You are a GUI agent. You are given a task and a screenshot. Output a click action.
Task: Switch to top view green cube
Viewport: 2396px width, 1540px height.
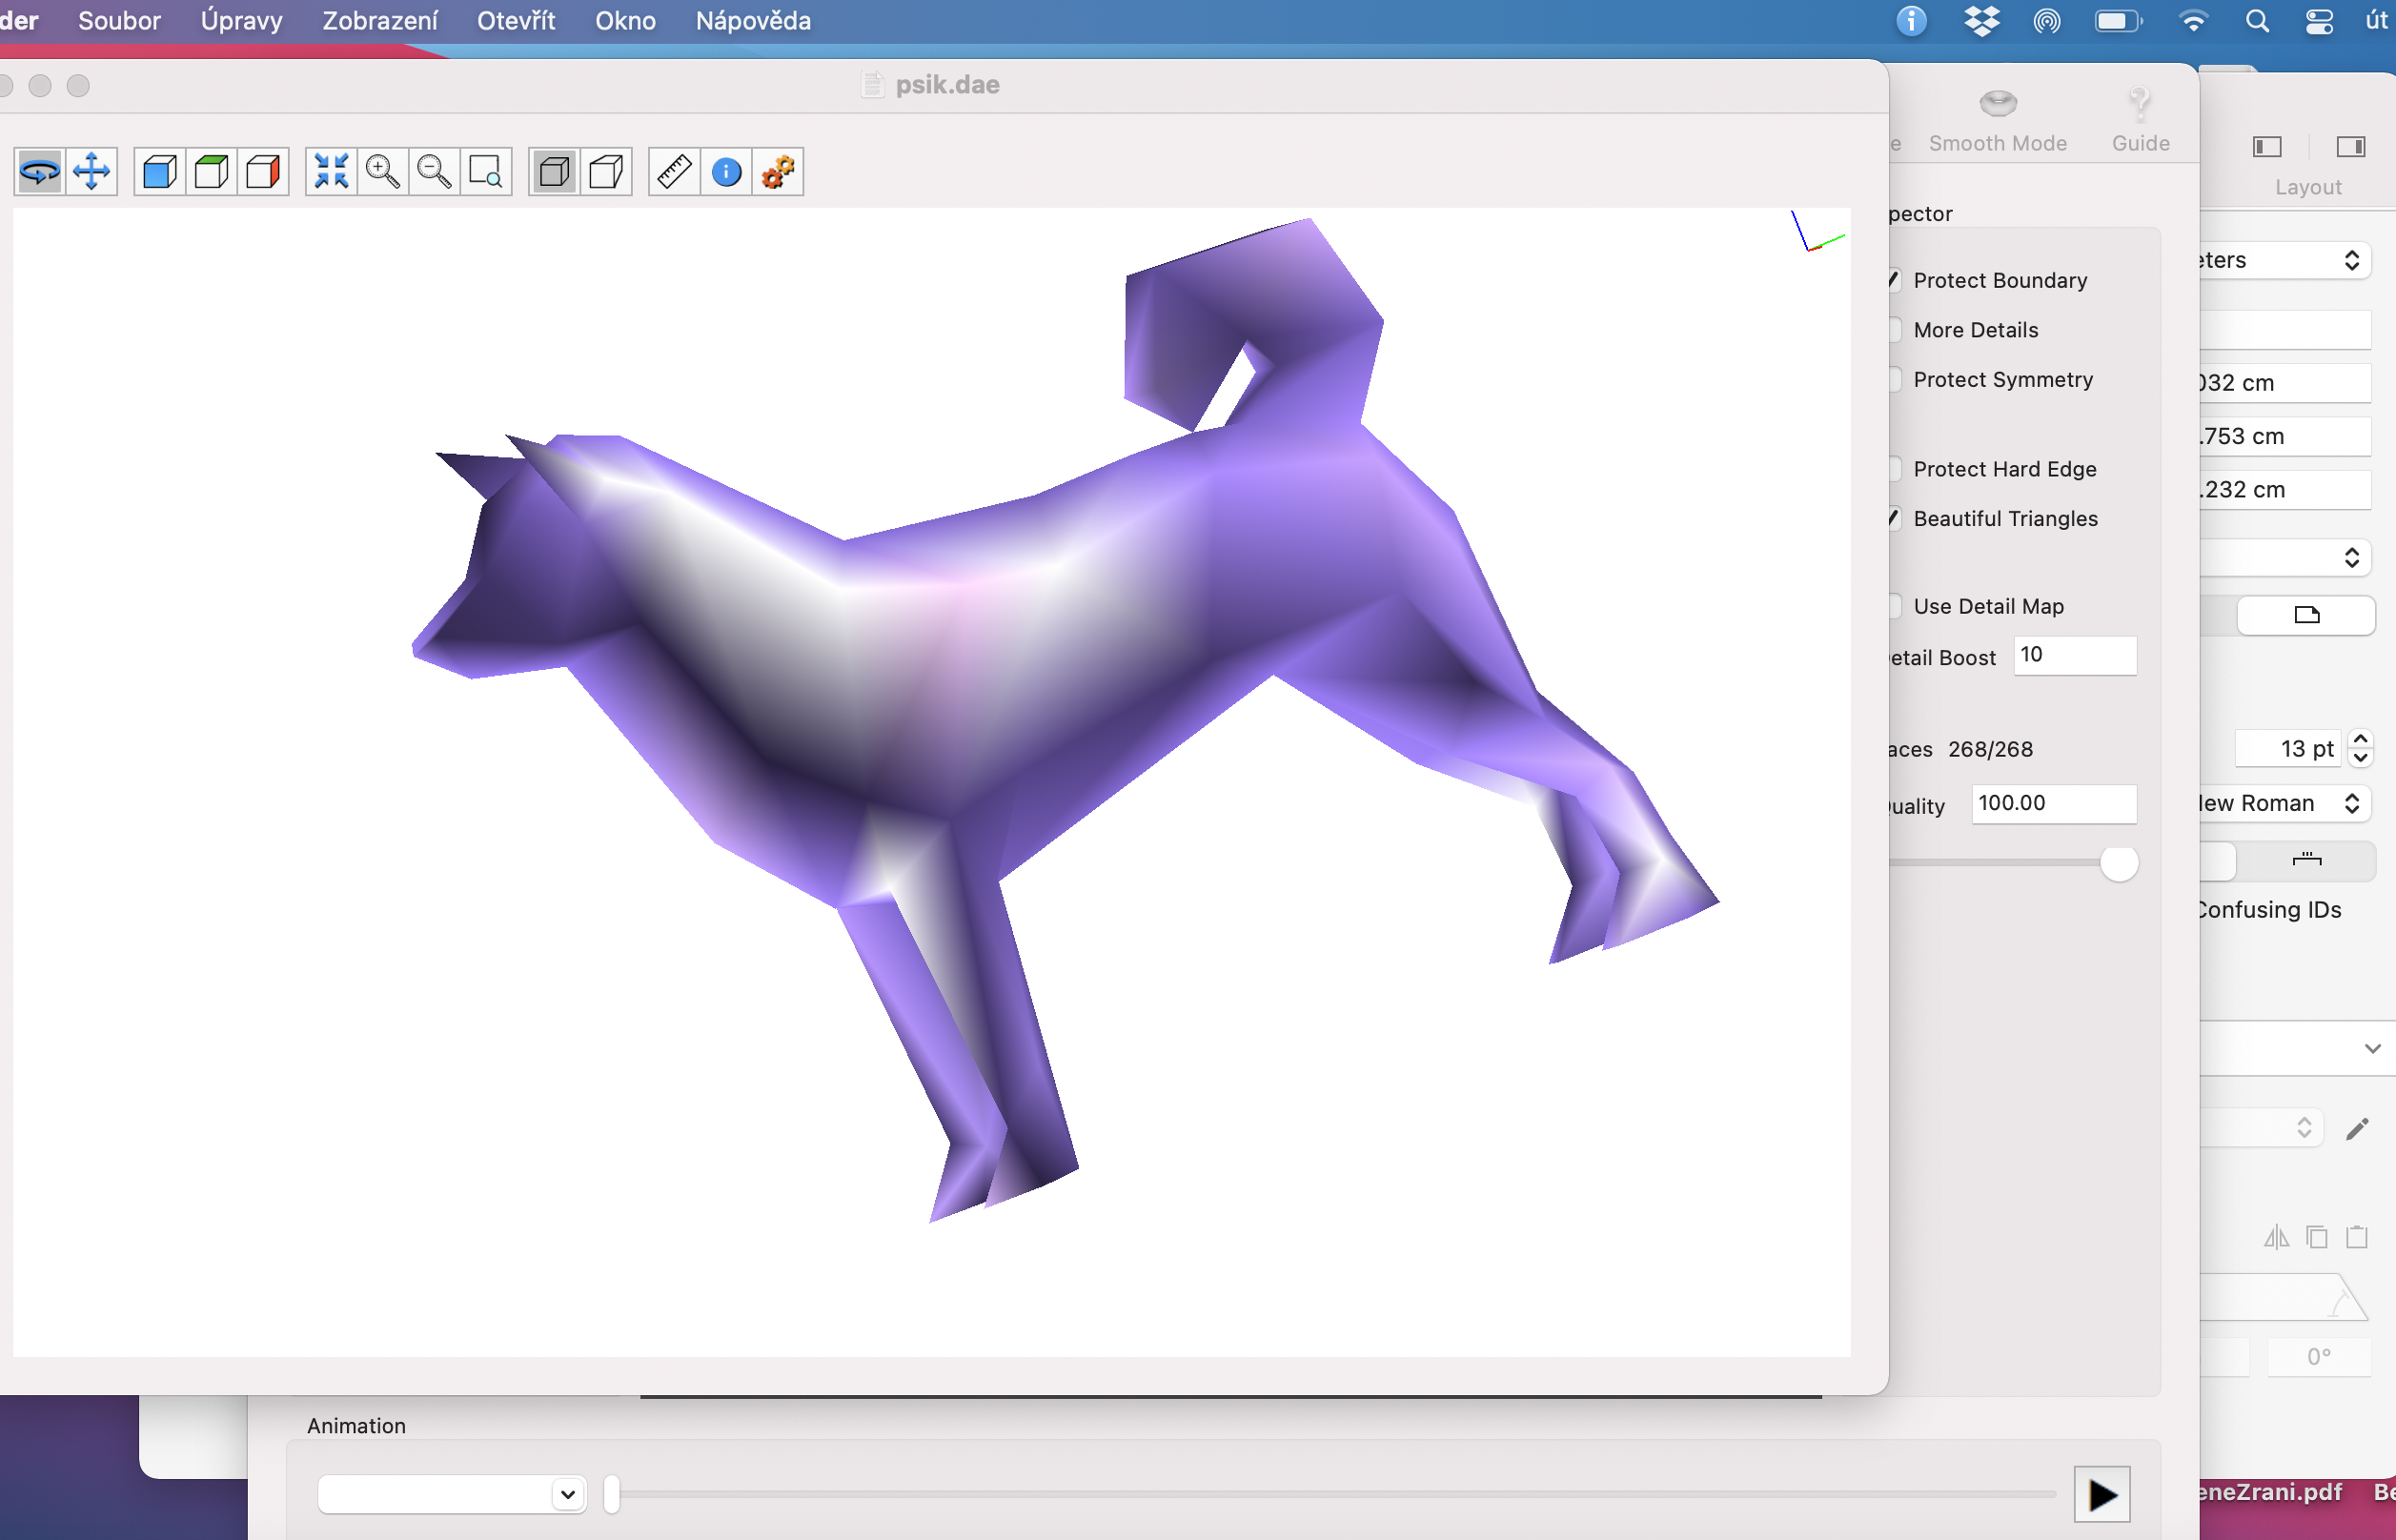coord(212,172)
